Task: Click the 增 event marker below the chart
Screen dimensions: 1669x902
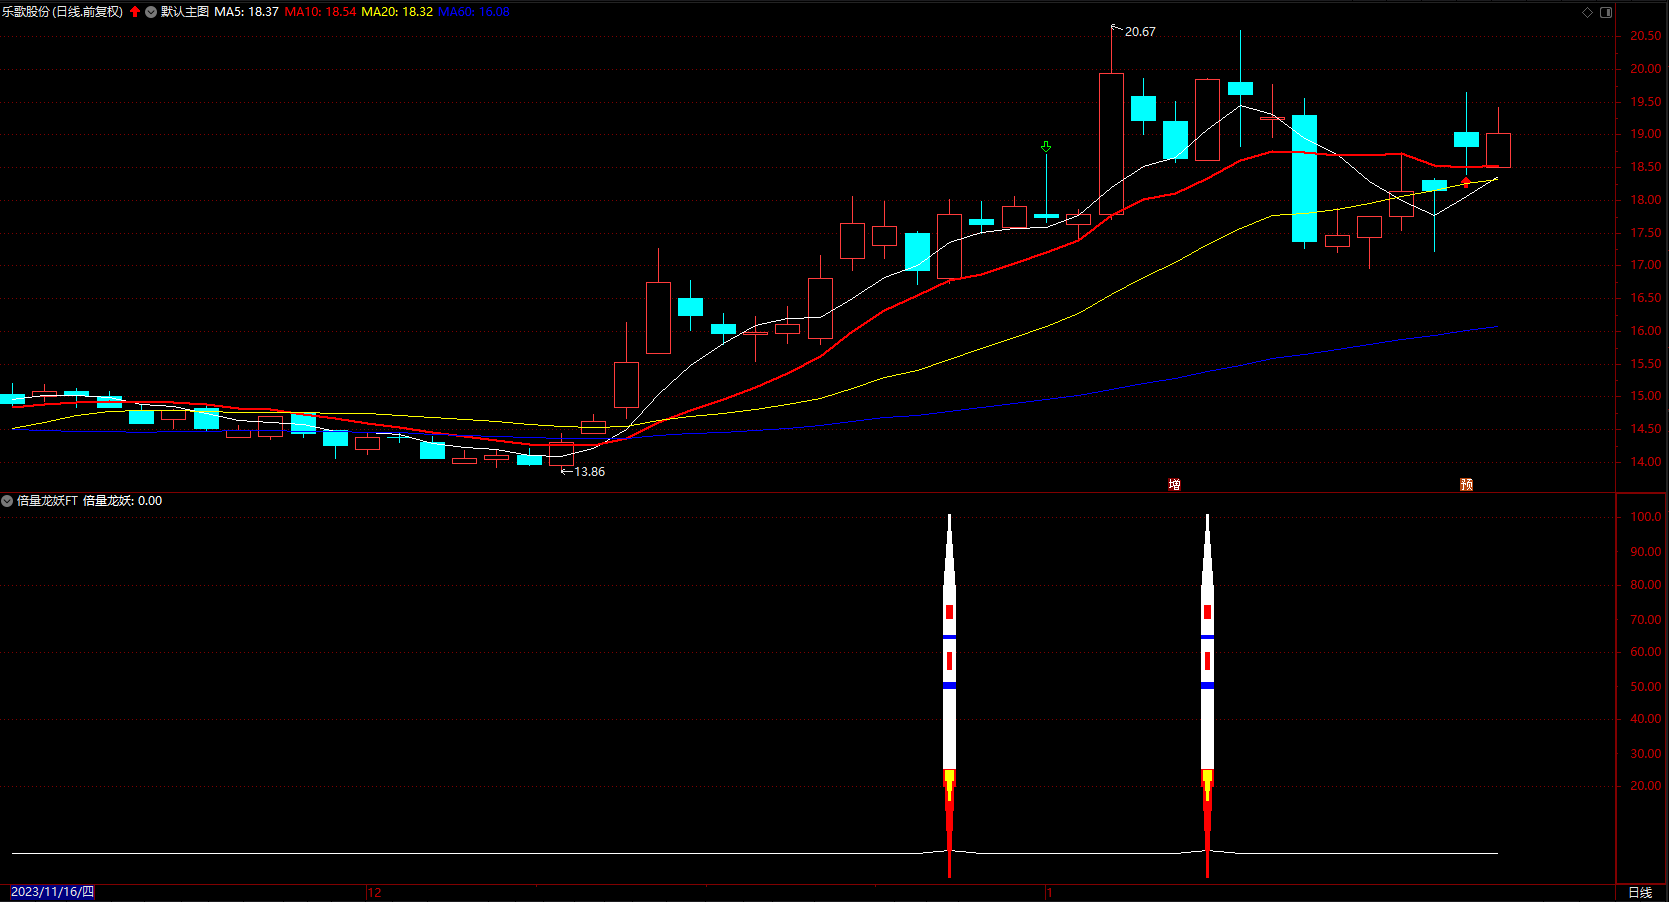Action: [x=1175, y=485]
